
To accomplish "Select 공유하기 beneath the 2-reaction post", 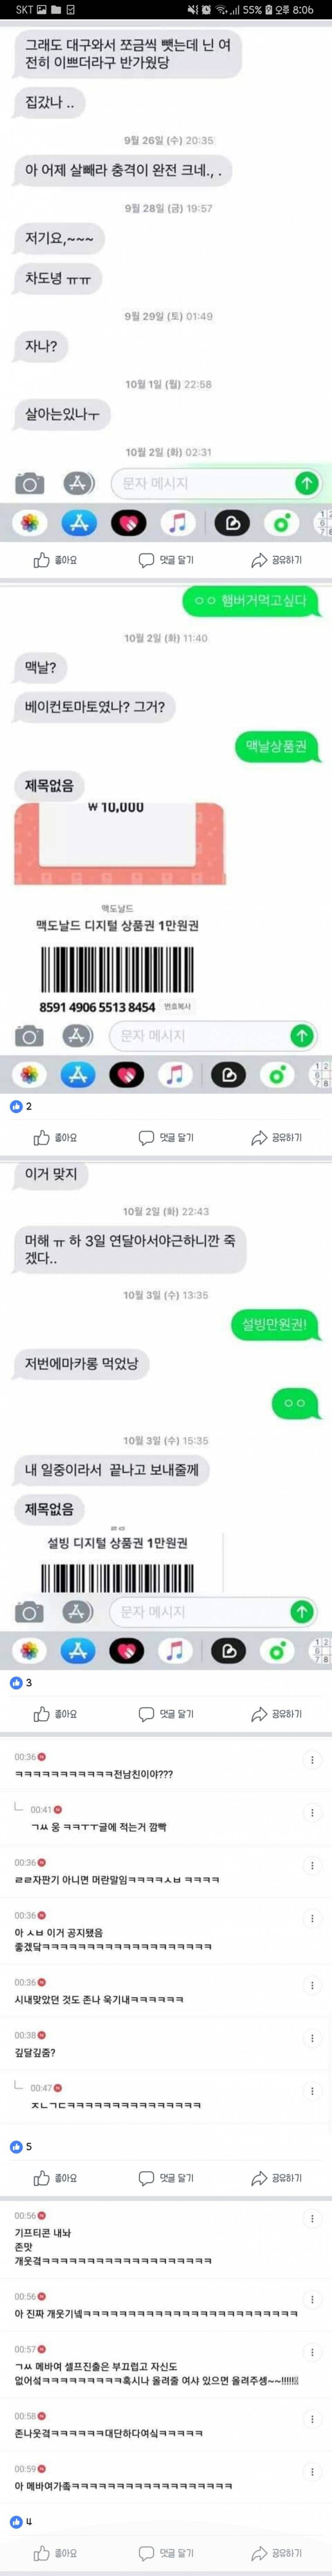I will (276, 1137).
